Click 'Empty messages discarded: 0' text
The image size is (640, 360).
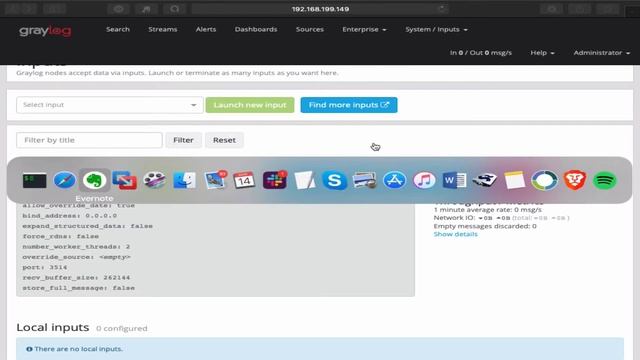coord(485,226)
